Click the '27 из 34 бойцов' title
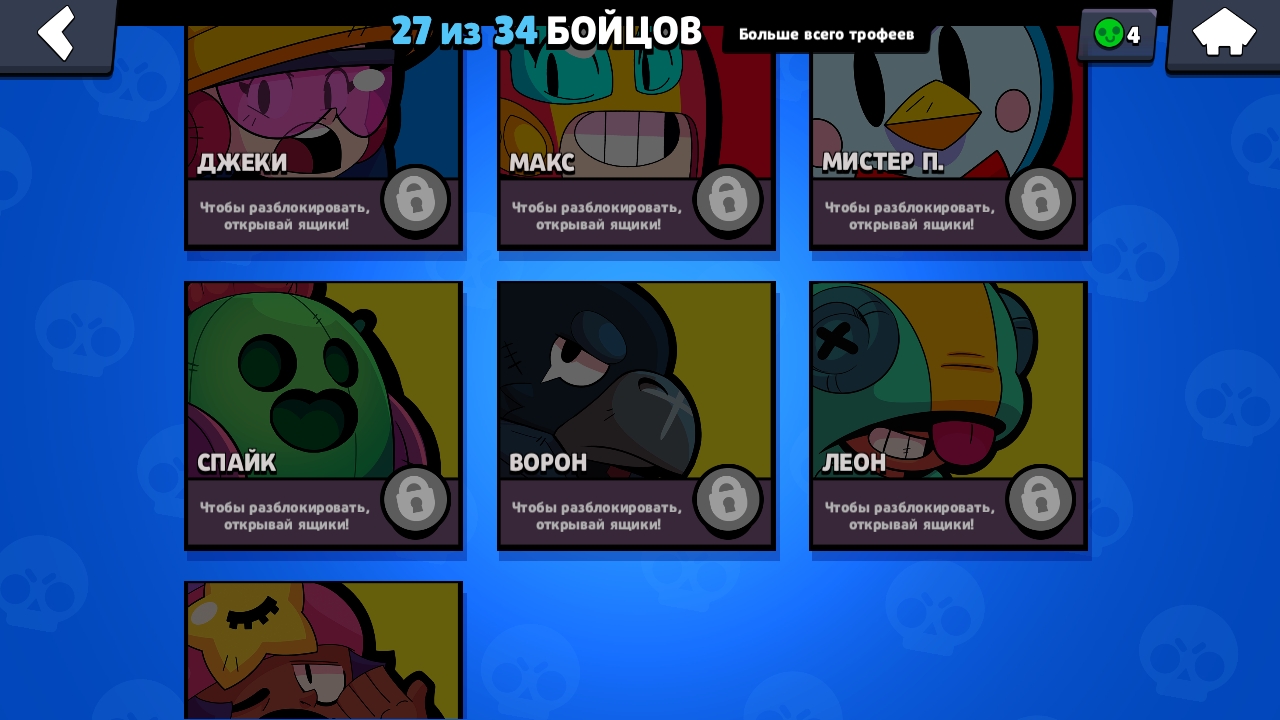Viewport: 1280px width, 720px height. (546, 31)
